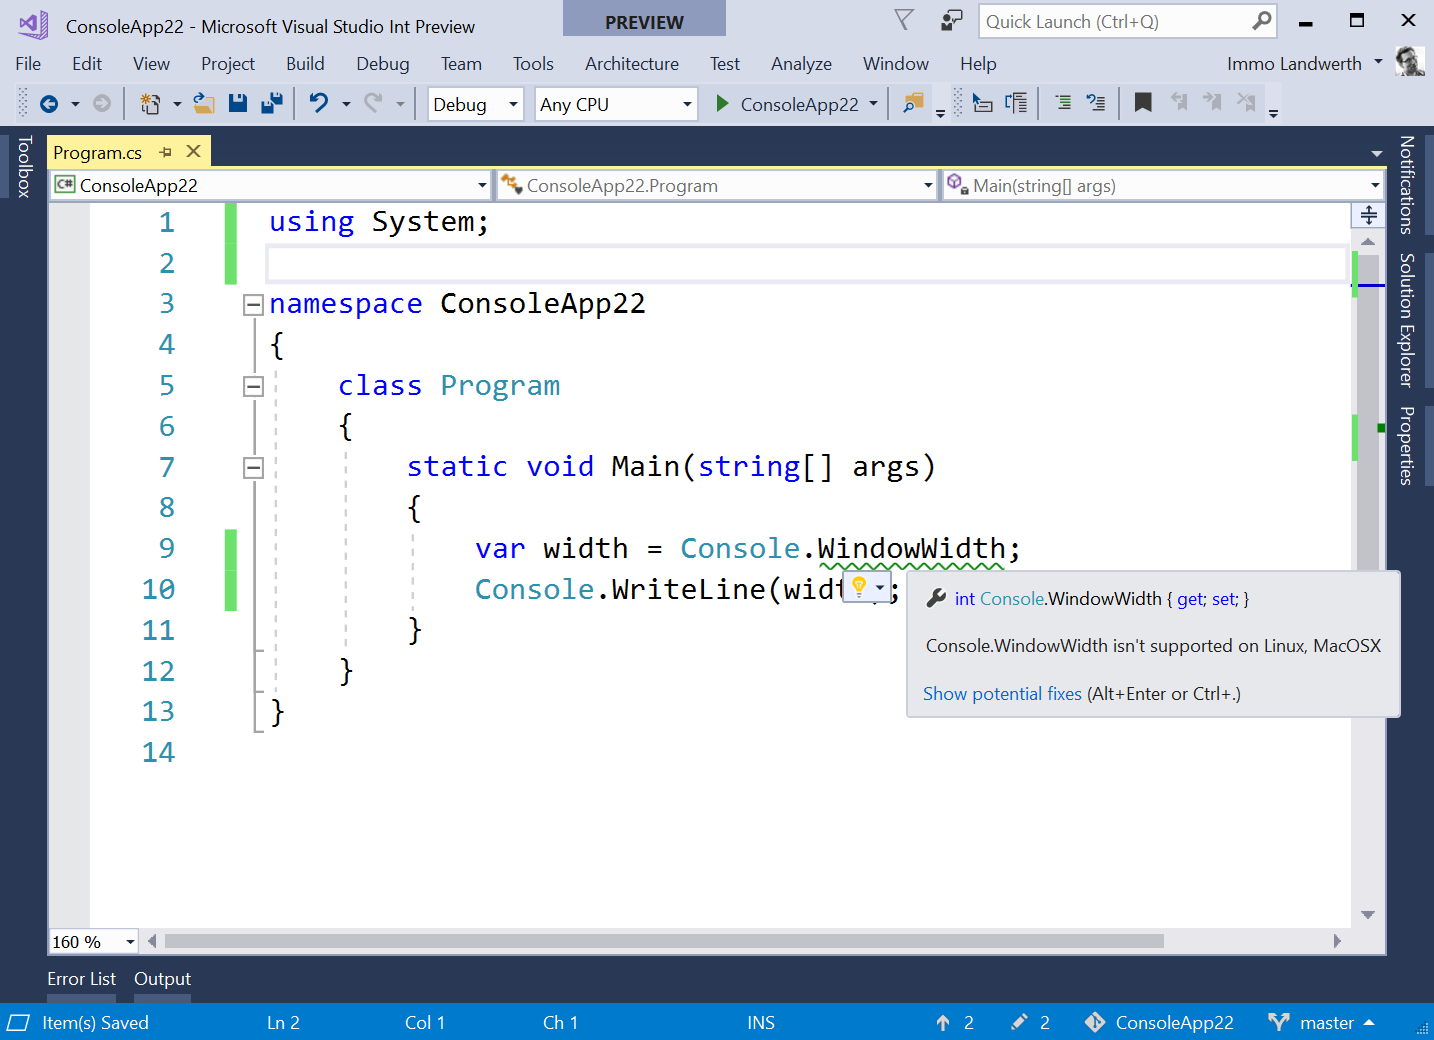Open the ConsoleApp22 project navigation dropdown
Screen dimensions: 1434x1040
pyautogui.click(x=271, y=185)
